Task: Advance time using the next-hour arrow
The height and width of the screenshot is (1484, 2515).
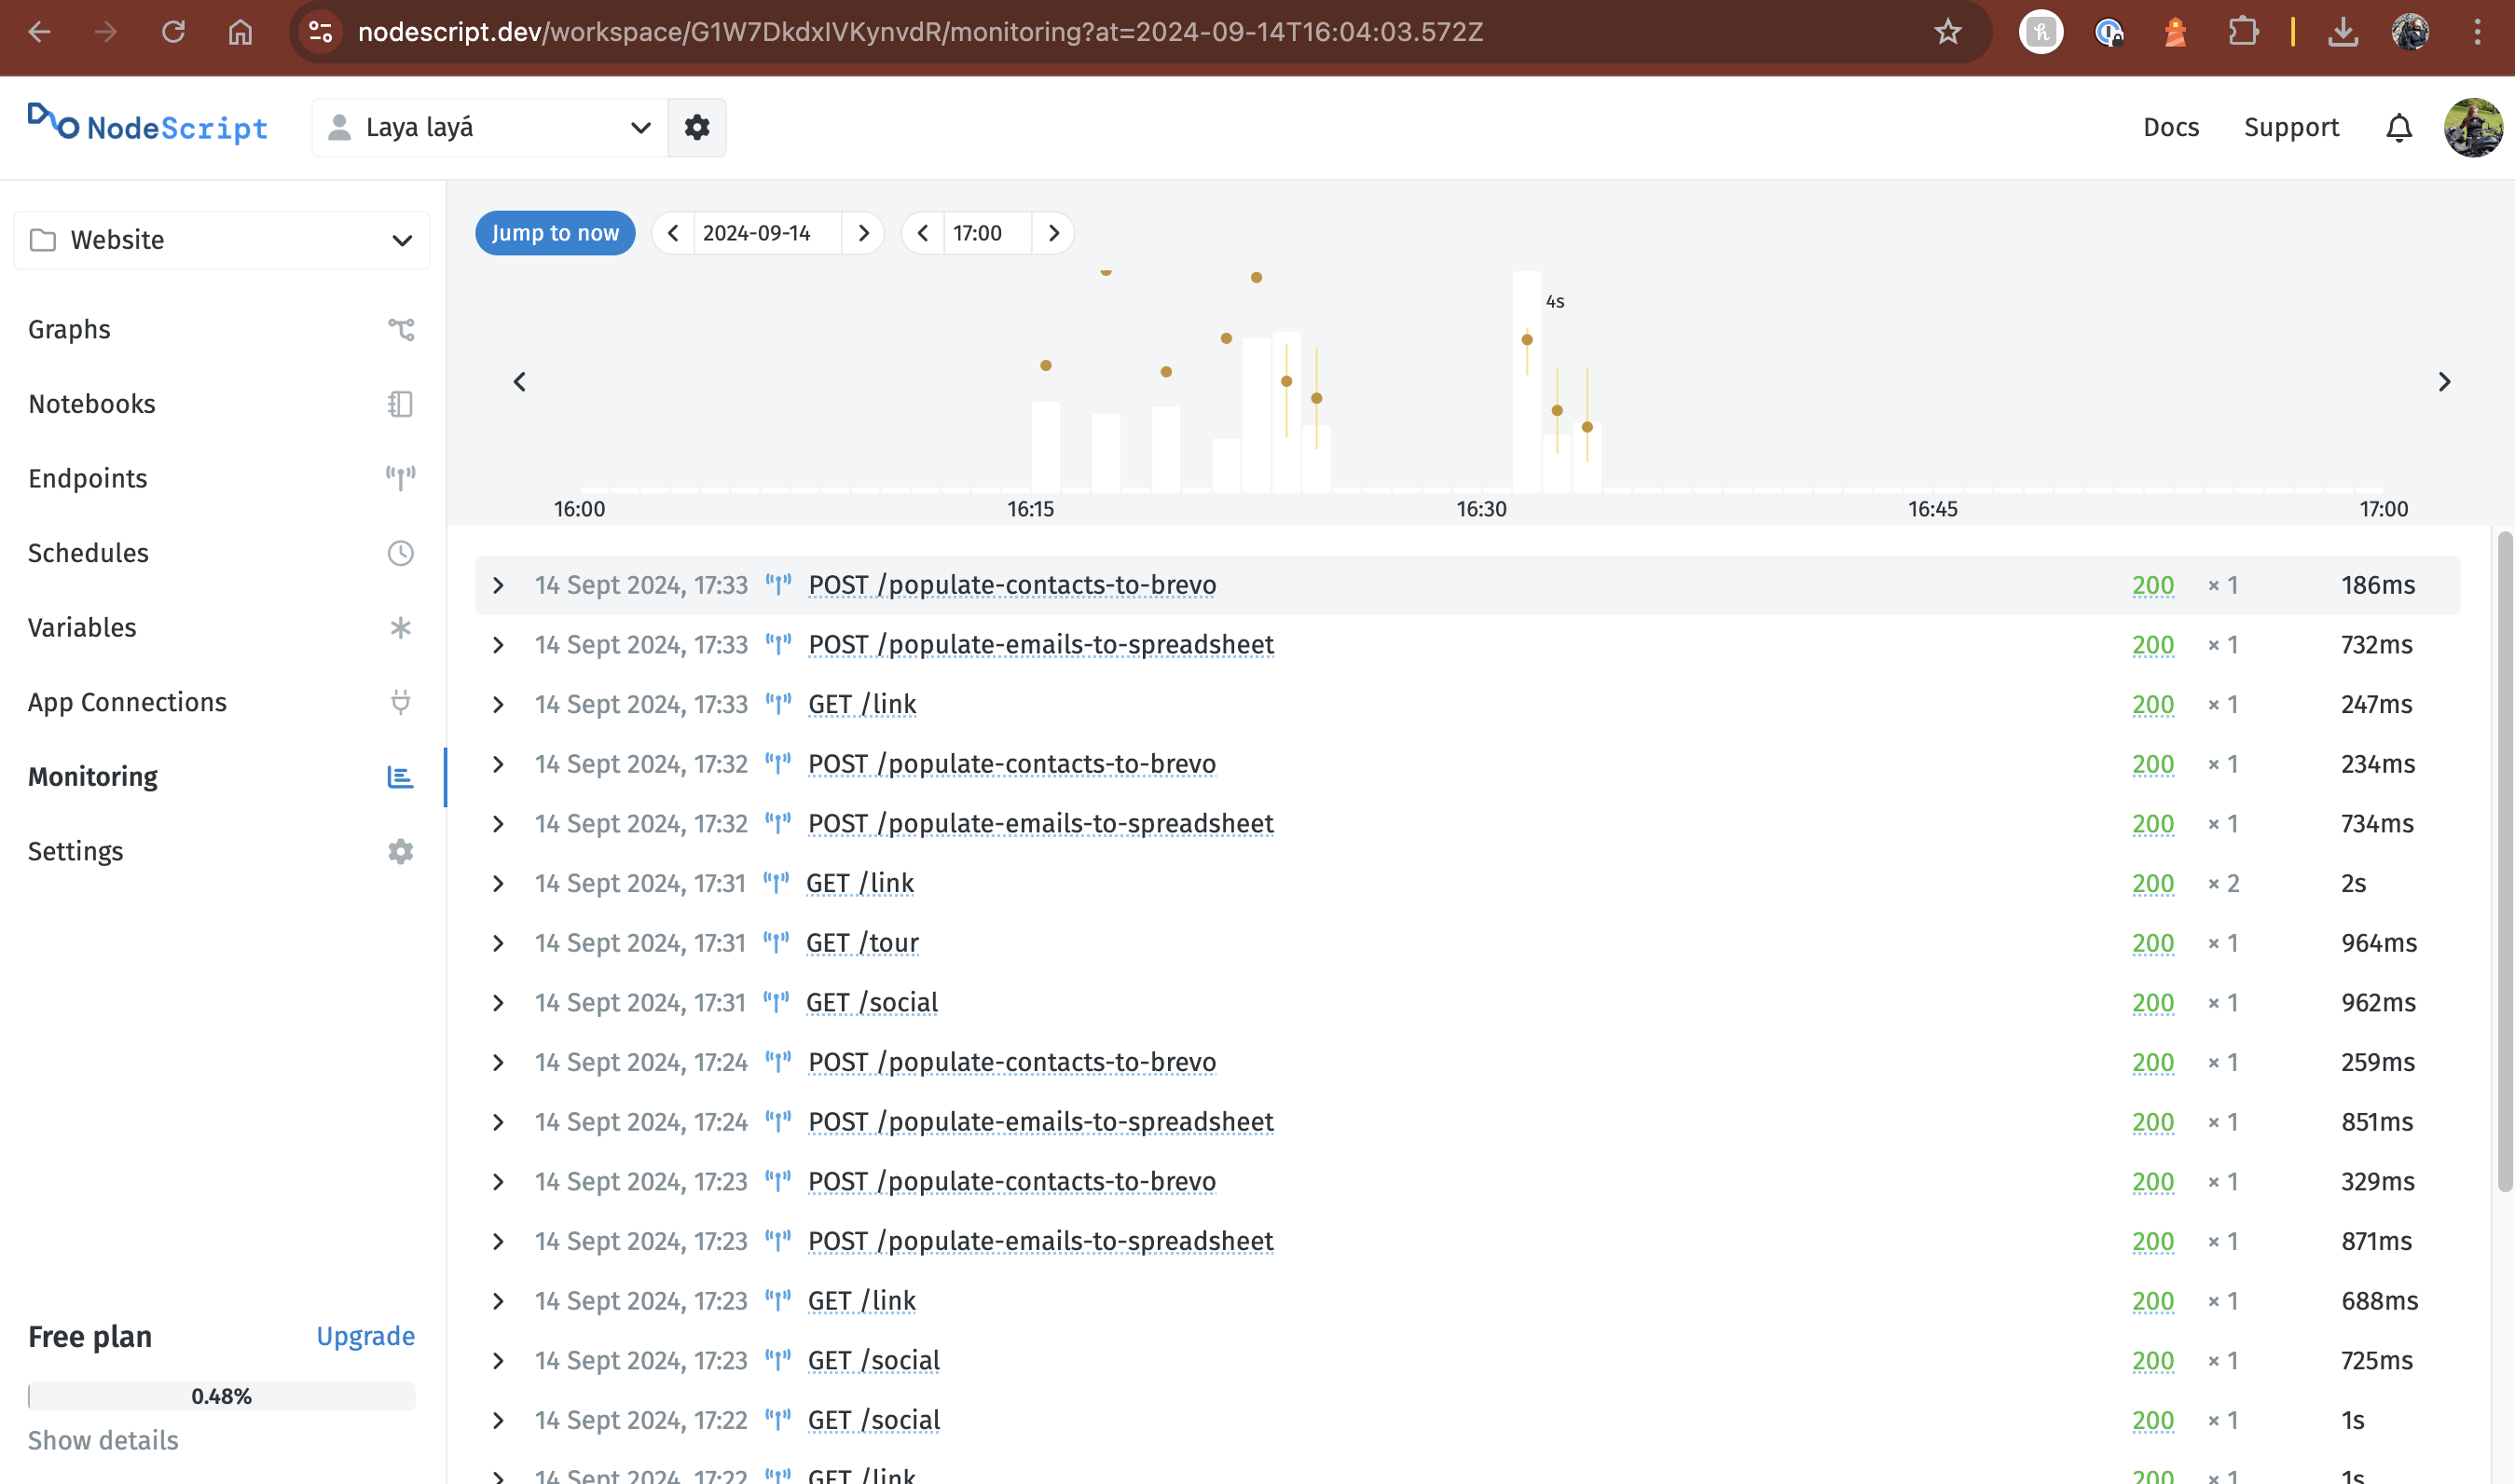Action: click(1054, 233)
